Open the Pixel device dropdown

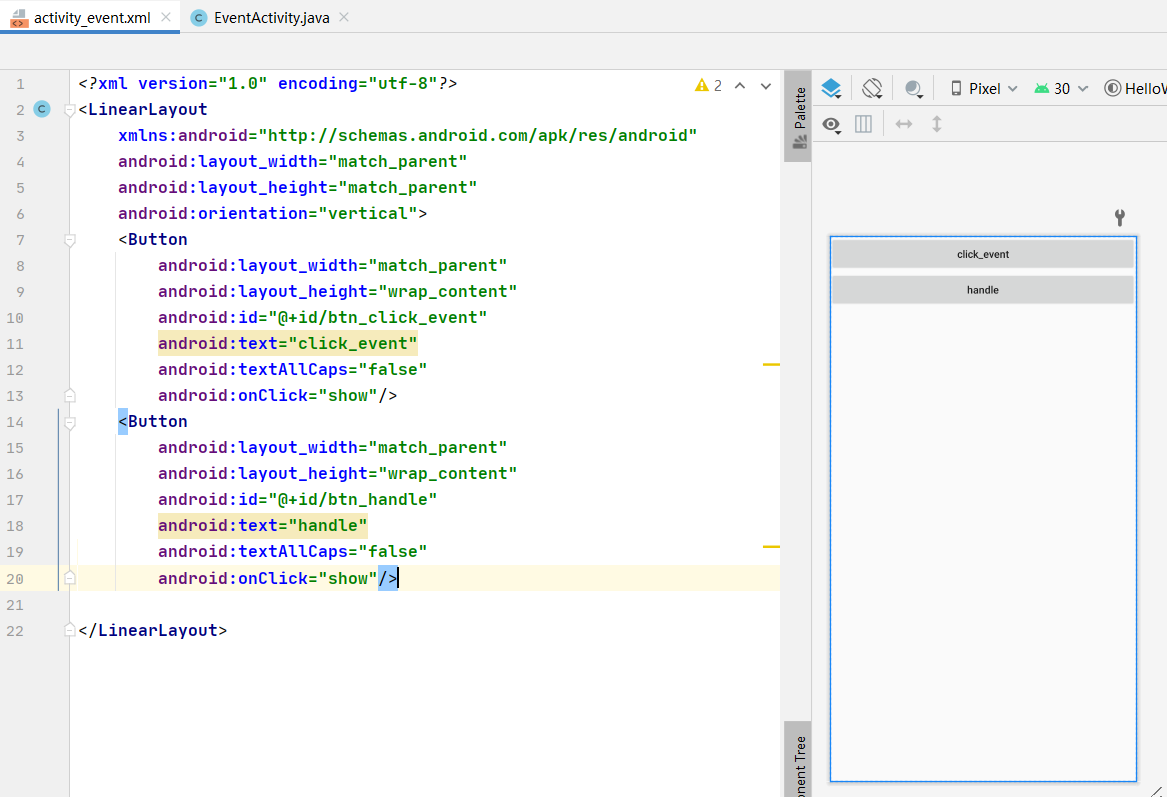pos(984,89)
